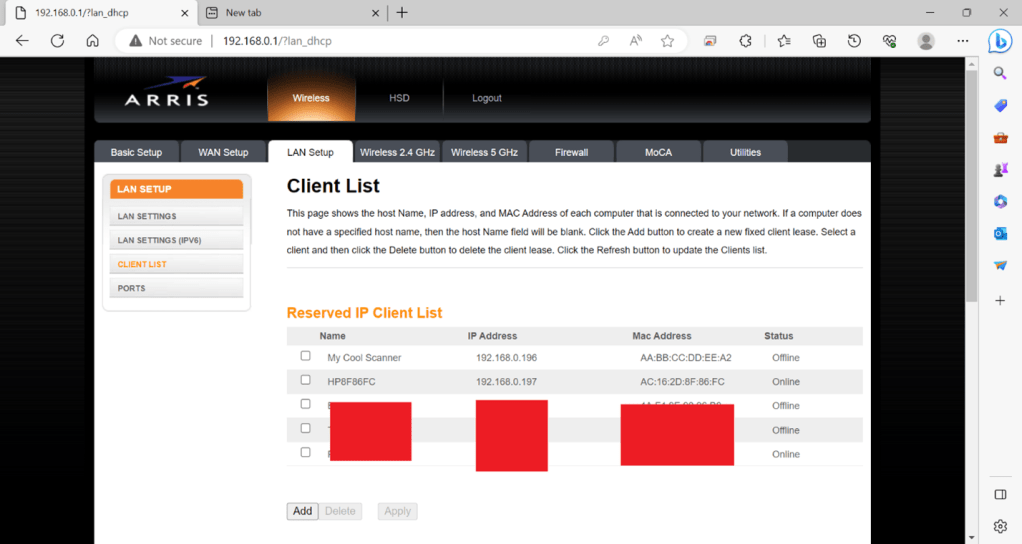Open the Extensions puzzle icon

point(745,41)
